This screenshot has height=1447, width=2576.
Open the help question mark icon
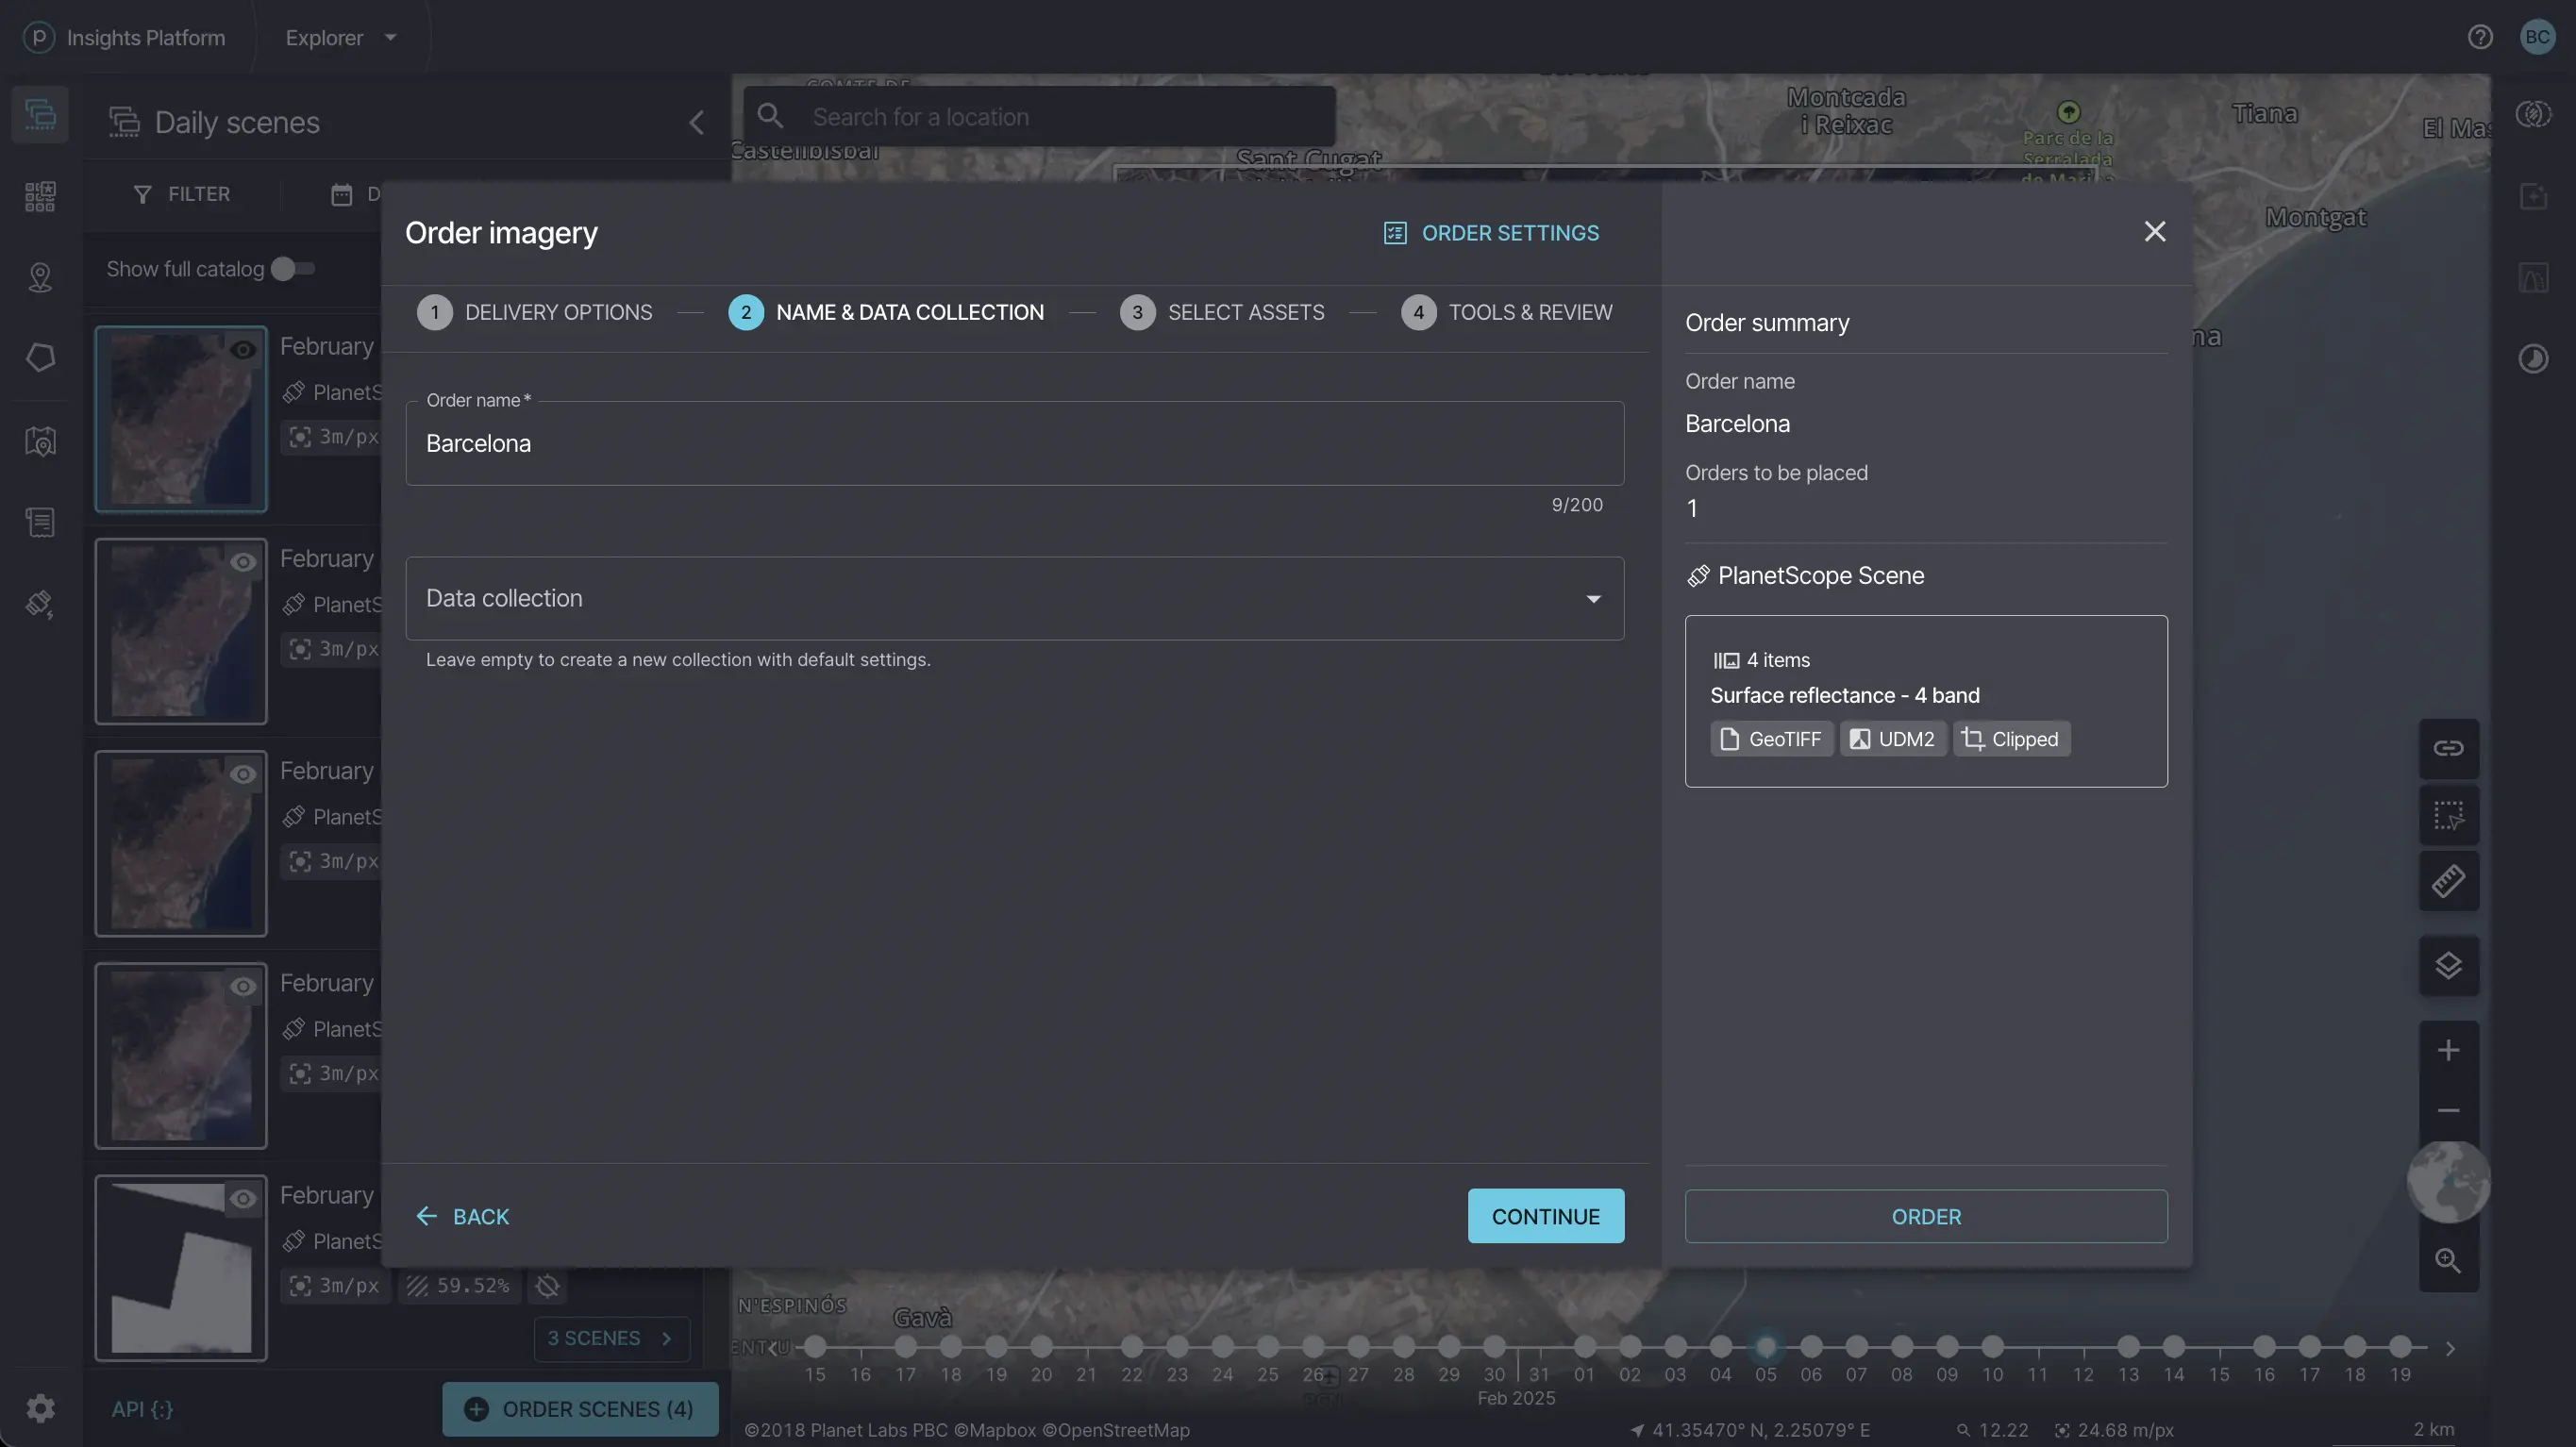point(2480,37)
